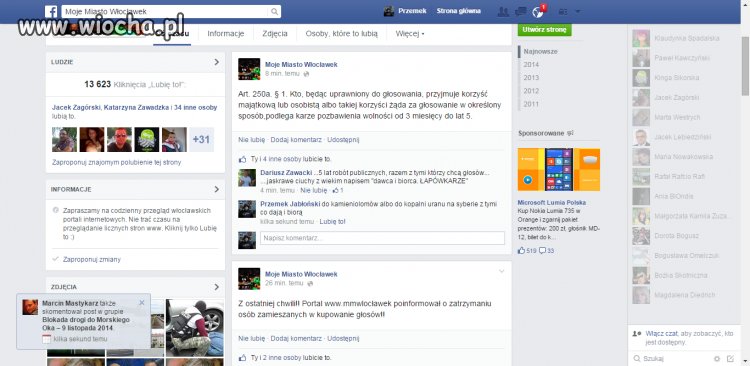Click 'Microsoft Lumia Polska' ad title

pyautogui.click(x=551, y=202)
